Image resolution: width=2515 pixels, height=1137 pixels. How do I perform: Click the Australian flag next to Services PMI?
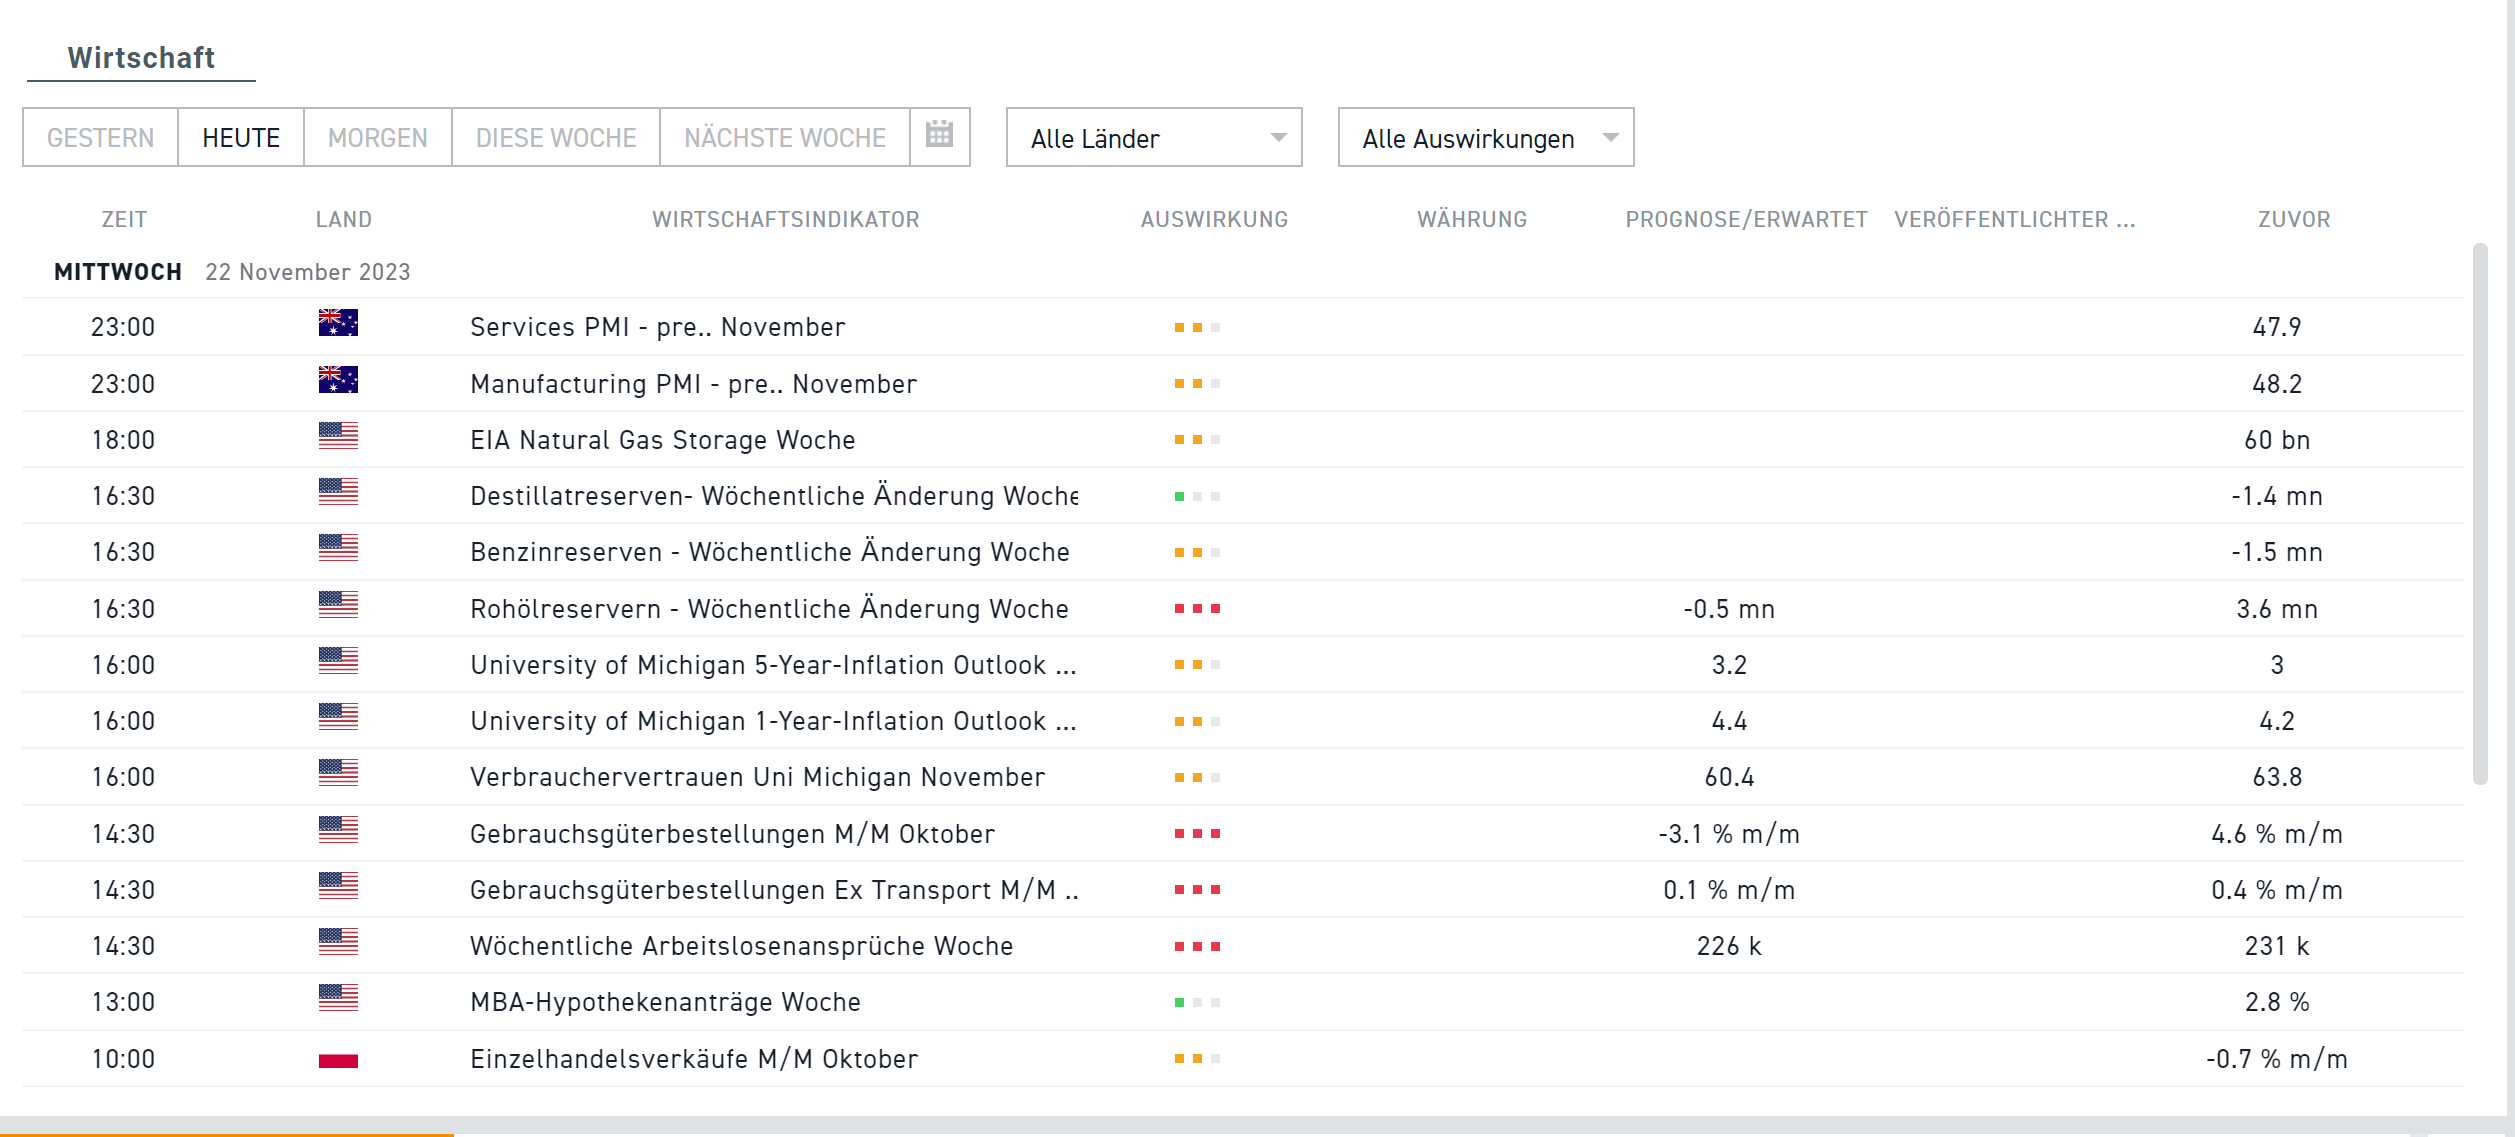click(336, 326)
